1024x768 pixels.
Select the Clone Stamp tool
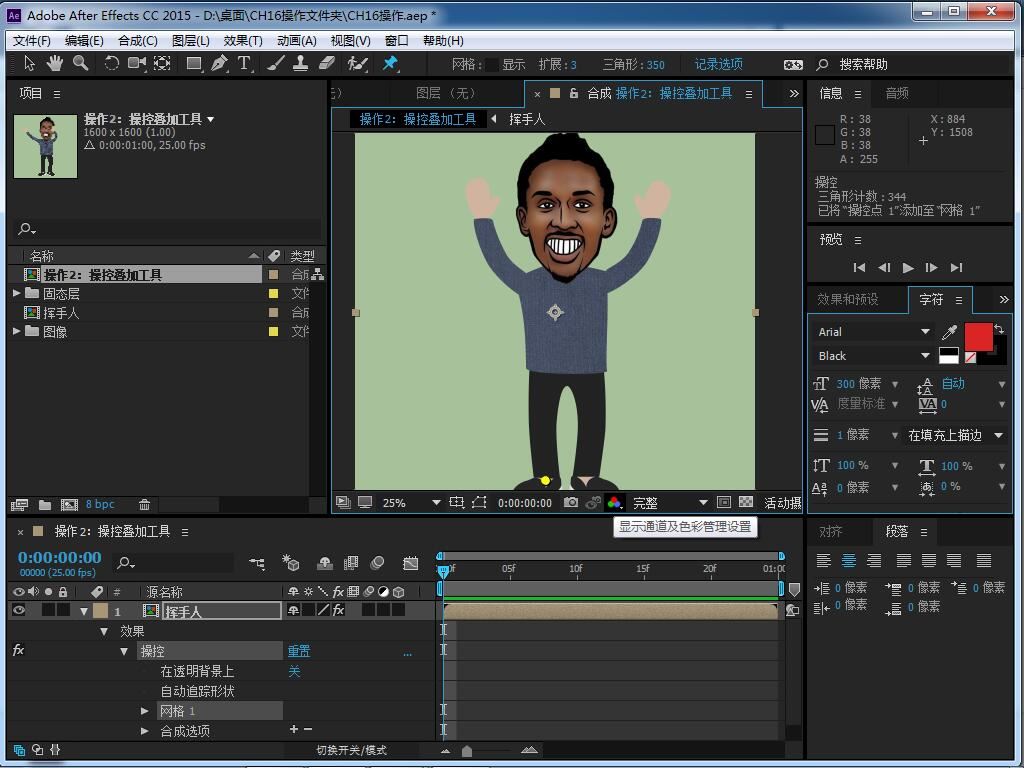coord(300,63)
